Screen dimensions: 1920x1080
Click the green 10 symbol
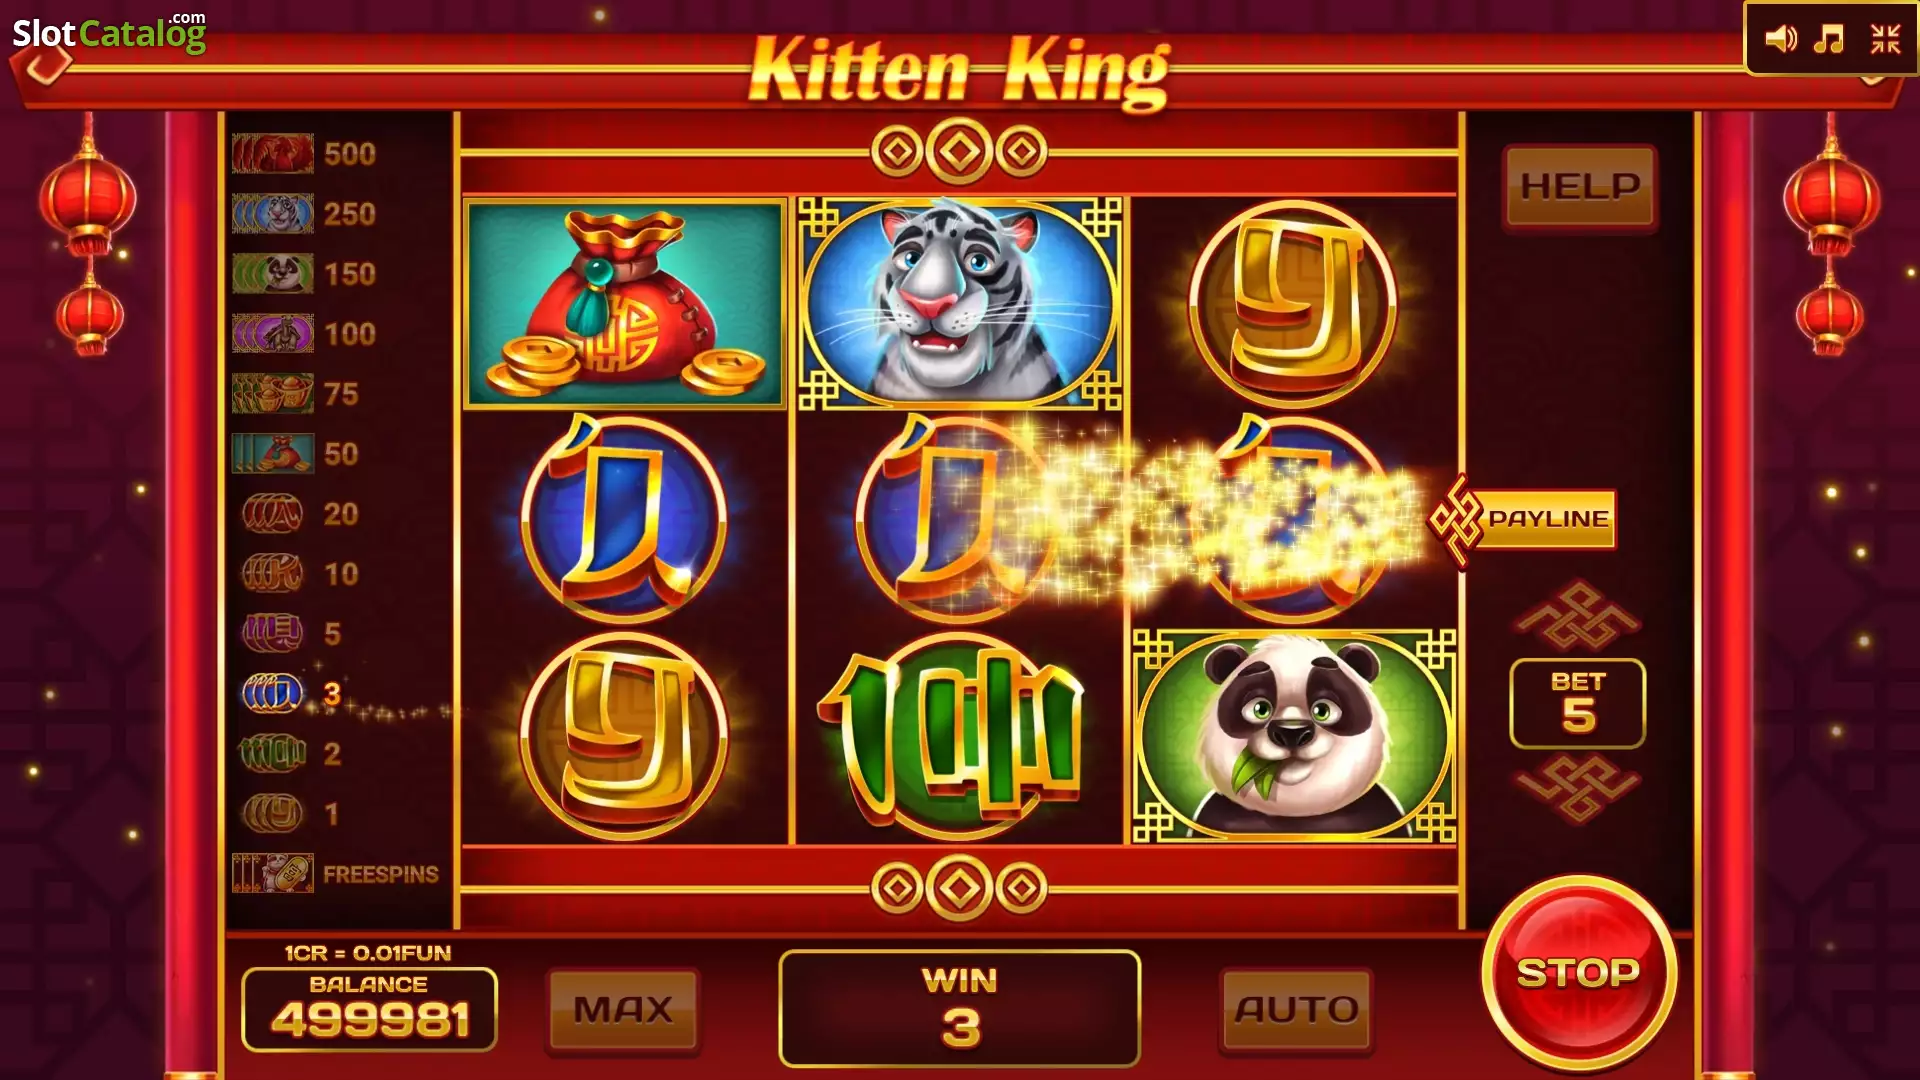[x=958, y=736]
